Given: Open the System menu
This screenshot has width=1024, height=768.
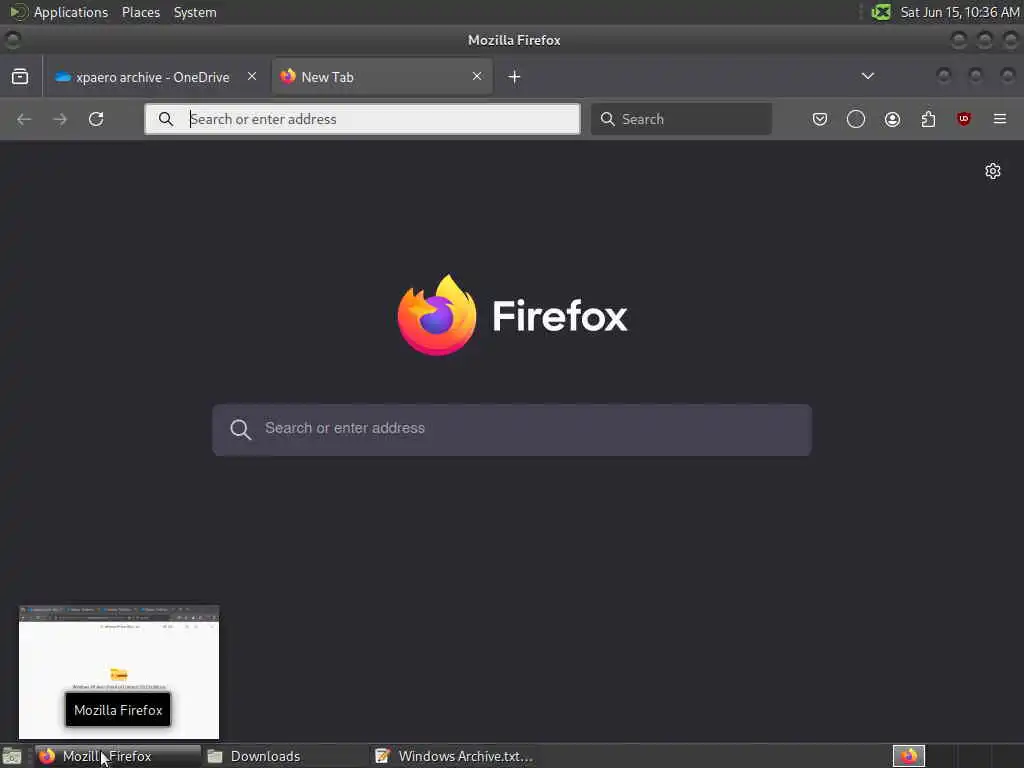Looking at the screenshot, I should 195,12.
